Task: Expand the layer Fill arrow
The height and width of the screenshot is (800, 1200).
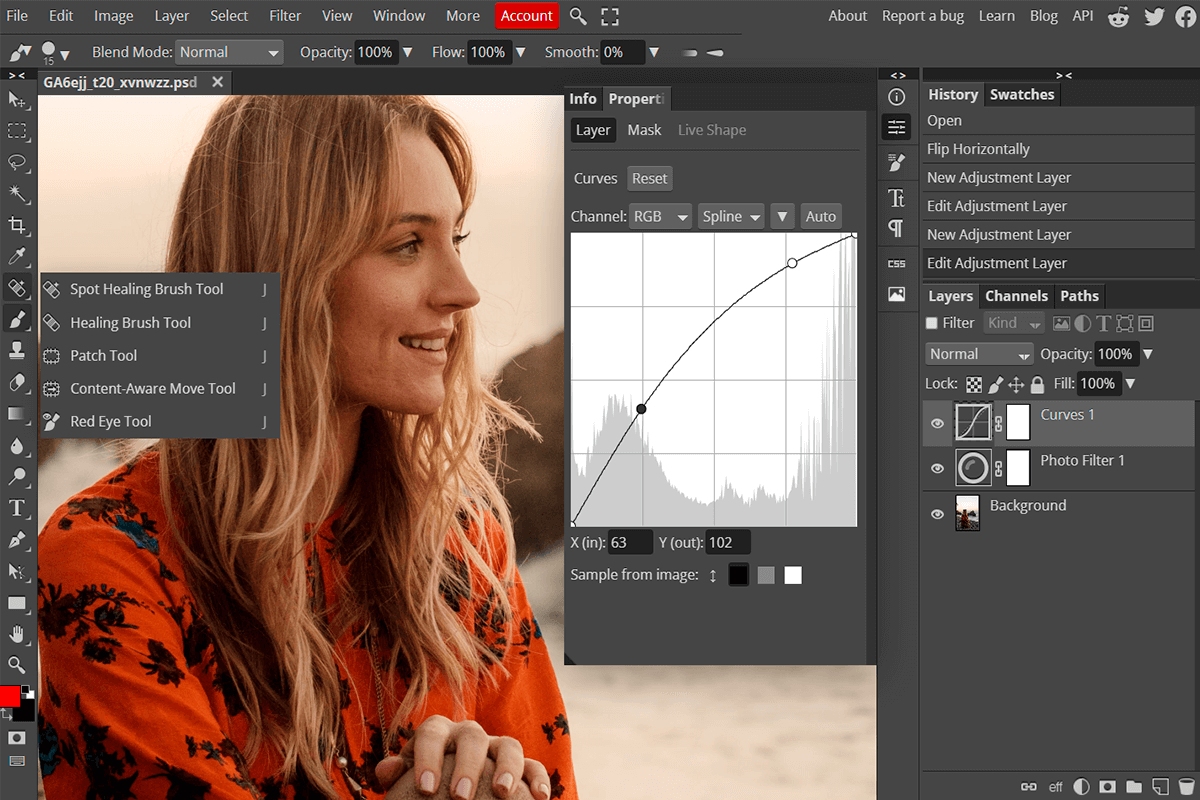Action: pyautogui.click(x=1130, y=384)
